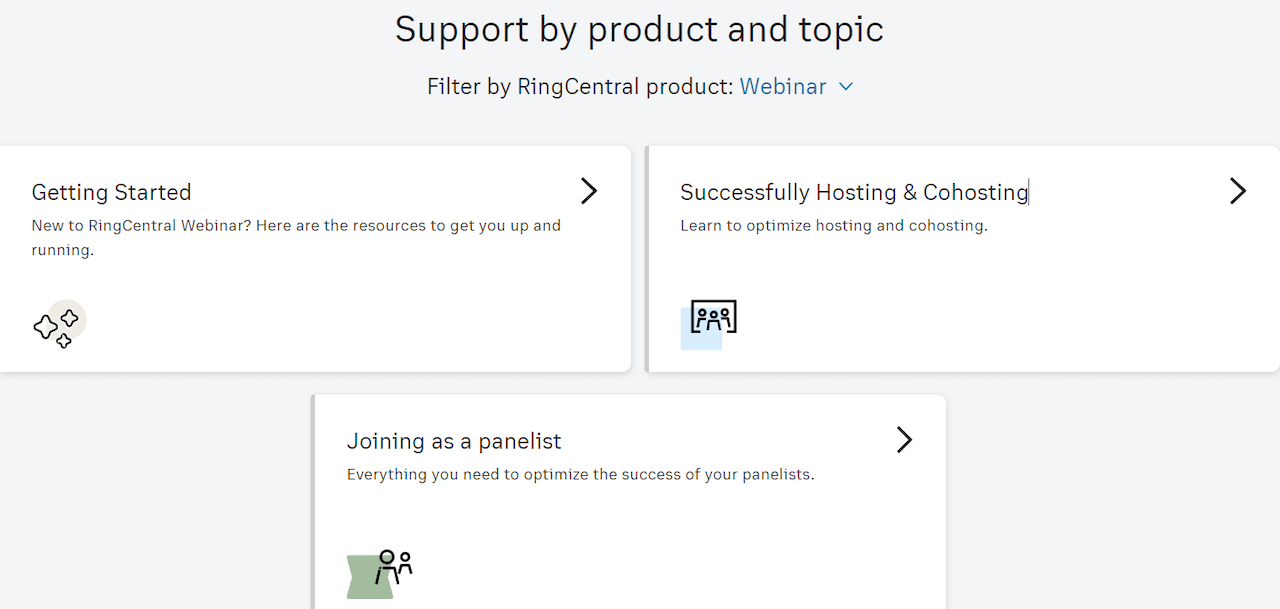Click the hosting optimization description text
The image size is (1280, 609).
click(x=833, y=225)
